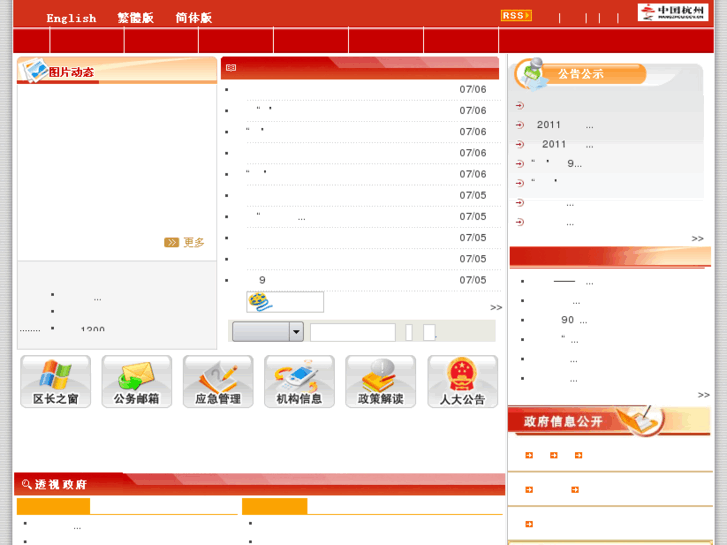Viewport: 727px width, 545px height.
Task: Open the 透视政府 section heading
Action: coord(61,484)
